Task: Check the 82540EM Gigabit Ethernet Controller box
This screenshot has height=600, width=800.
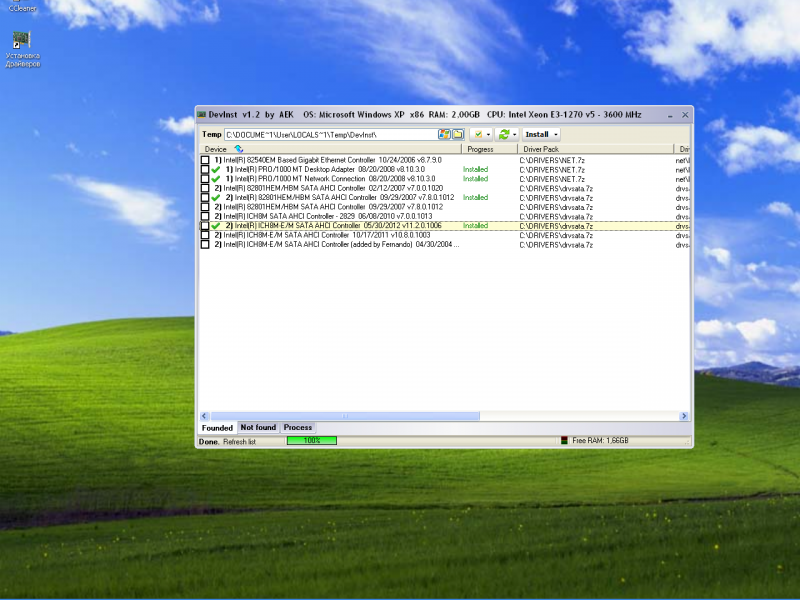Action: tap(205, 160)
